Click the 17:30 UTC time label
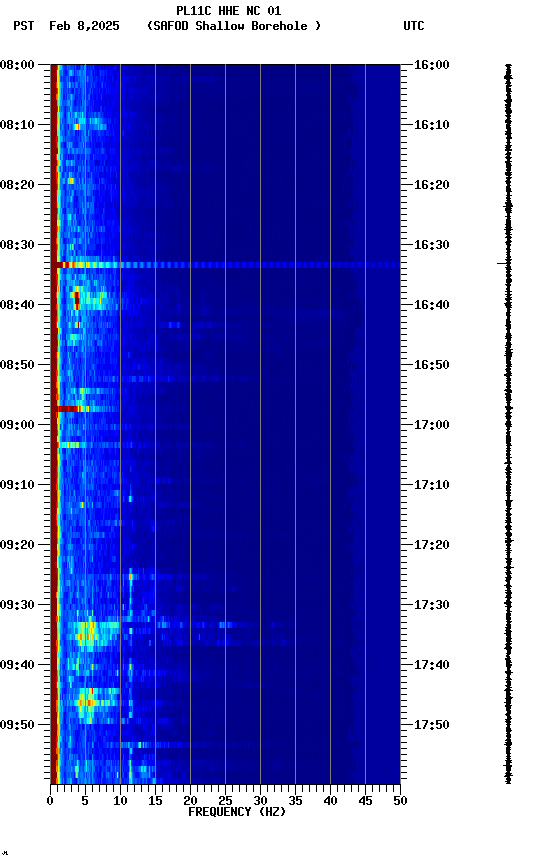The image size is (552, 864). point(432,605)
